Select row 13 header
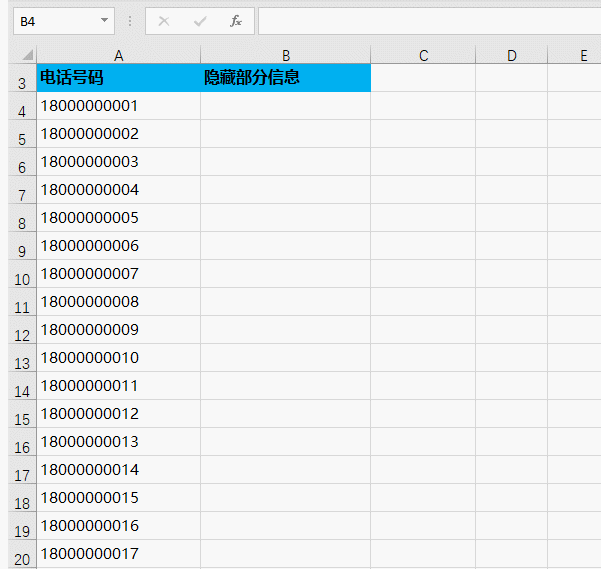 point(22,357)
